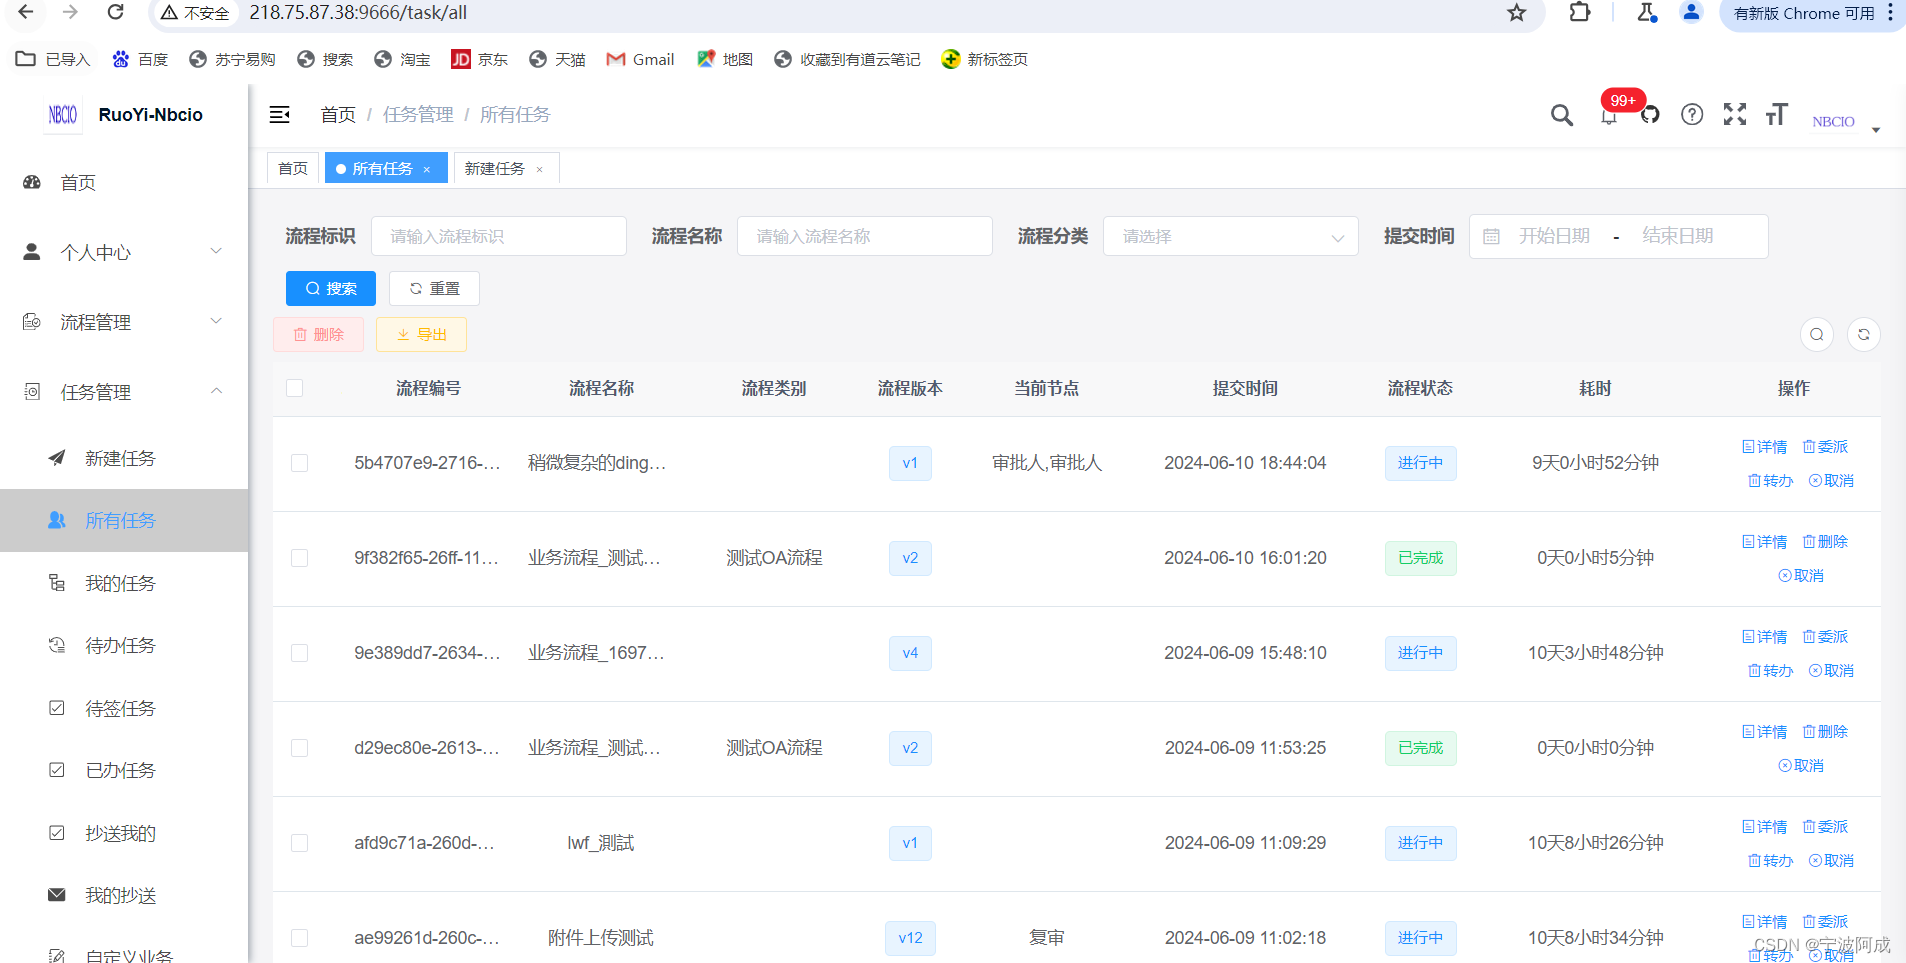Refresh the task table round button
The width and height of the screenshot is (1906, 963).
[x=1864, y=334]
